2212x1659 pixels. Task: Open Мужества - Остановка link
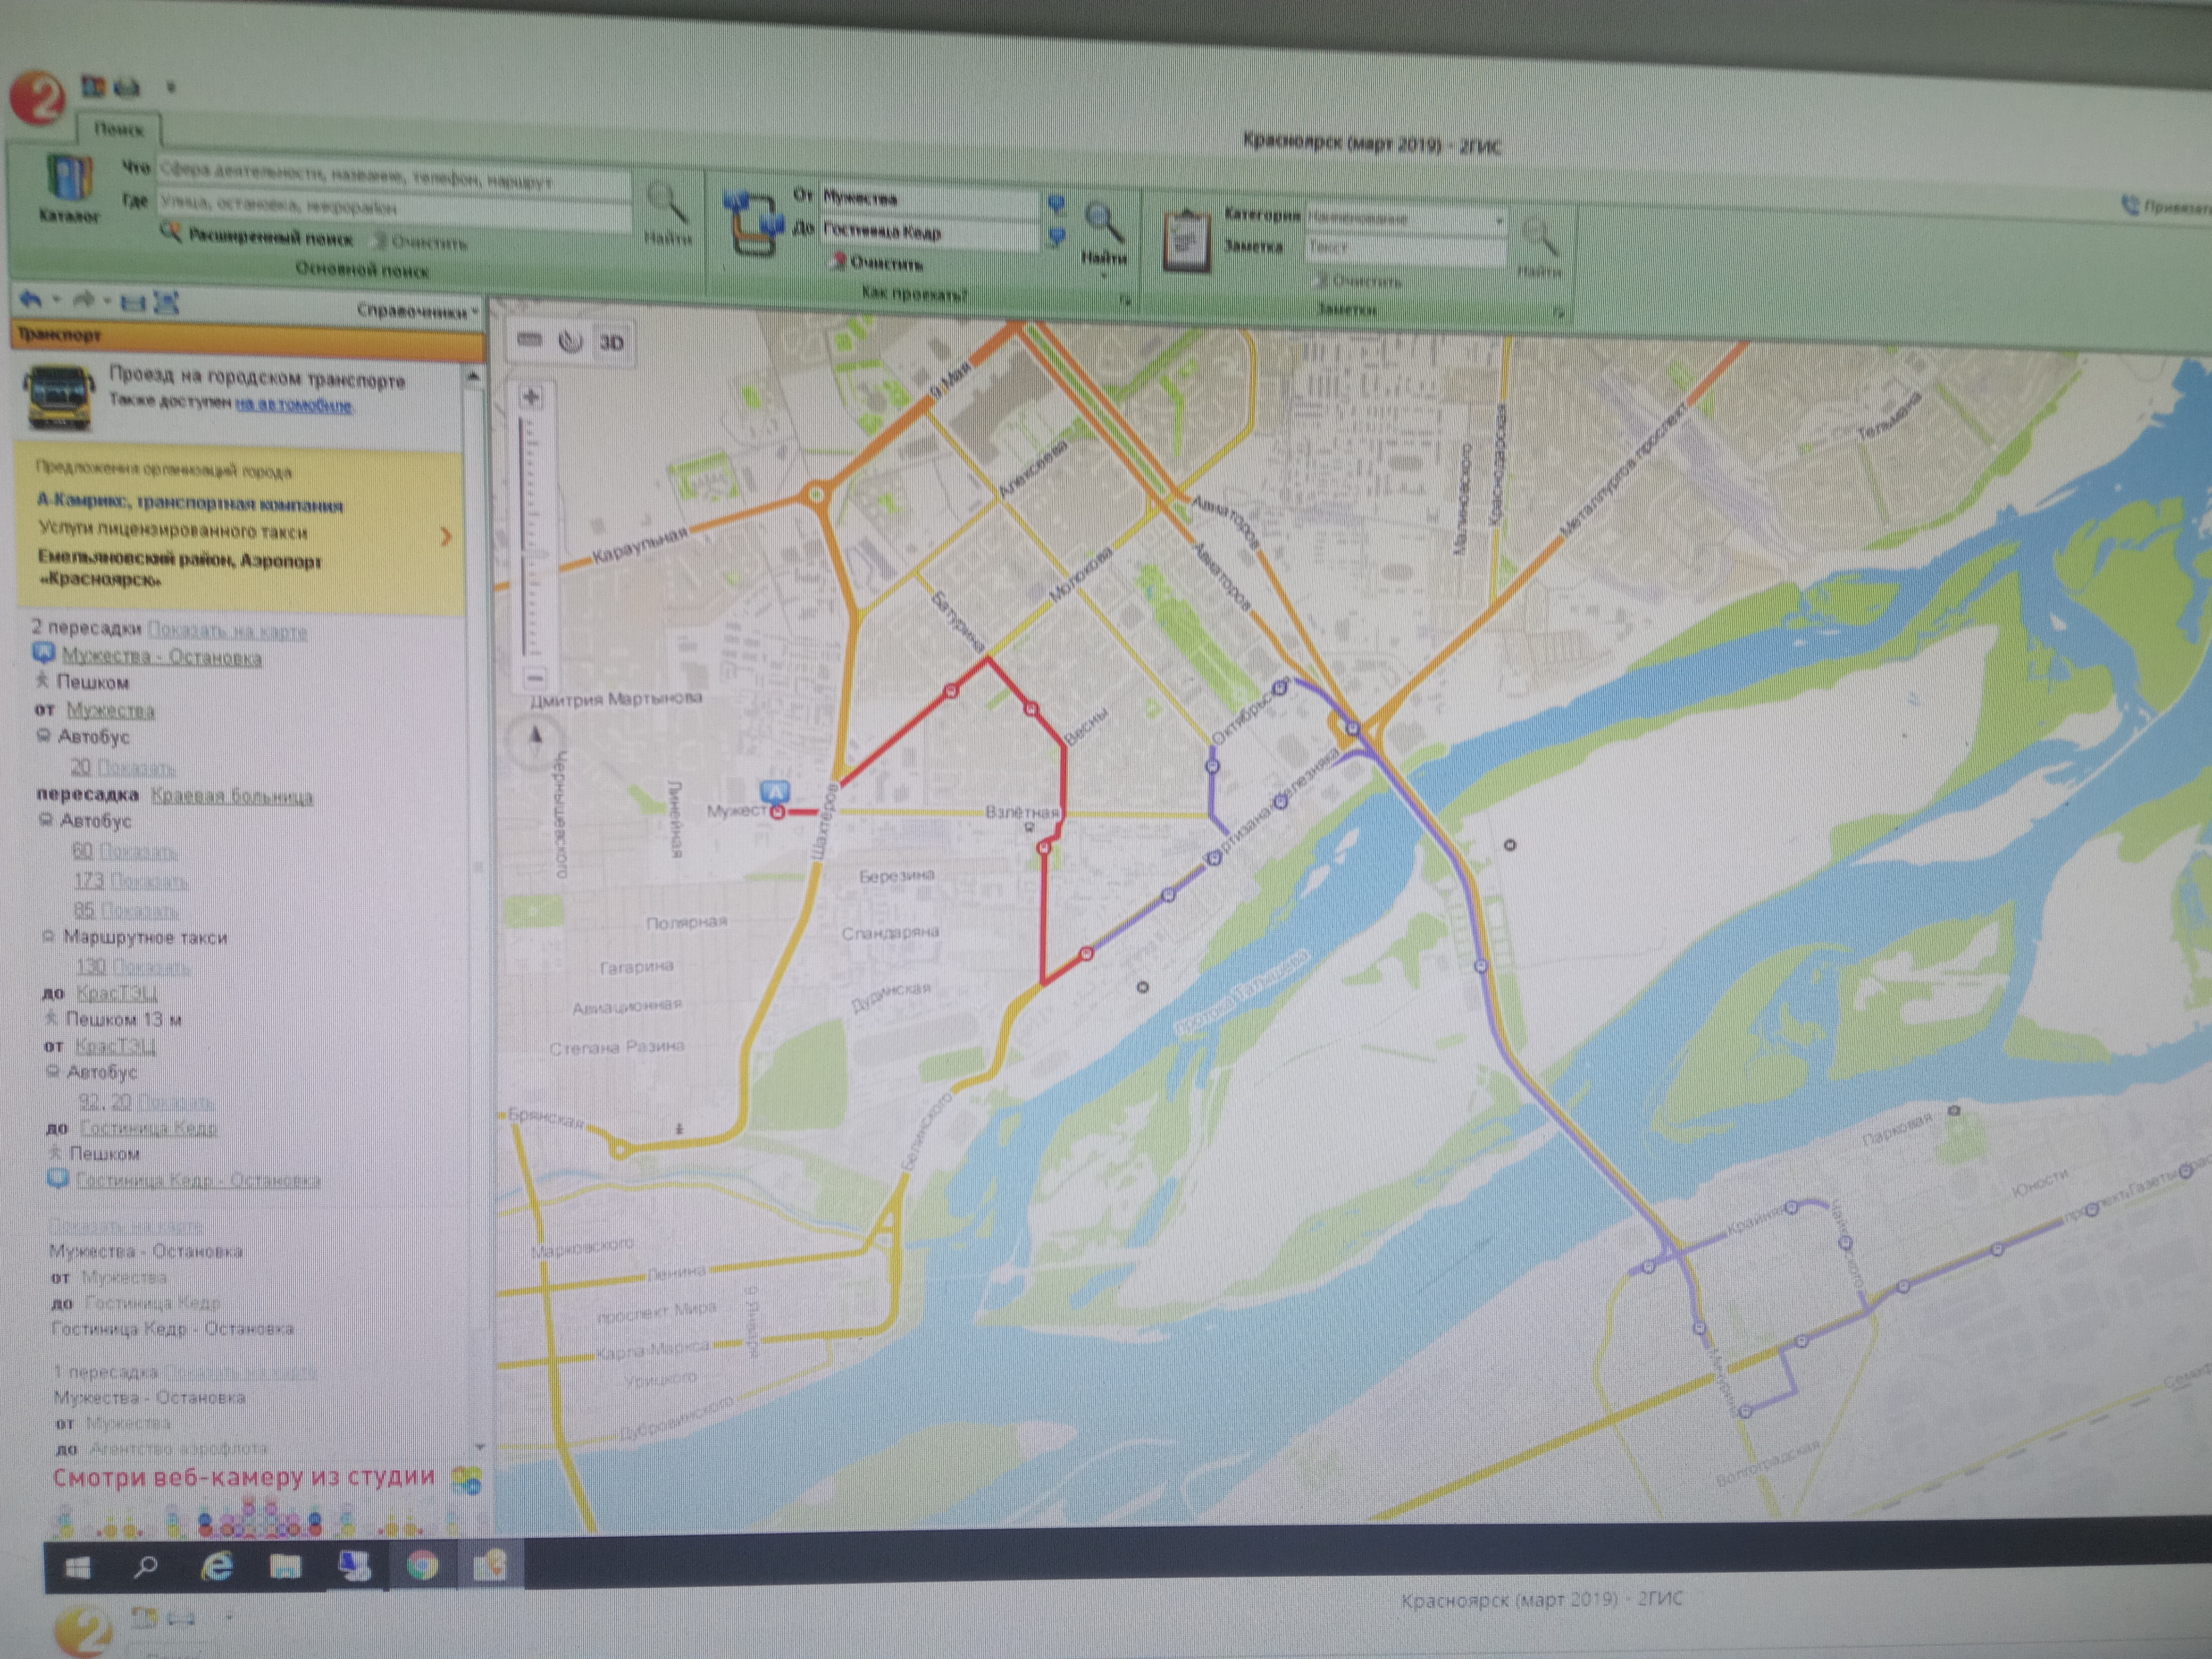(162, 657)
